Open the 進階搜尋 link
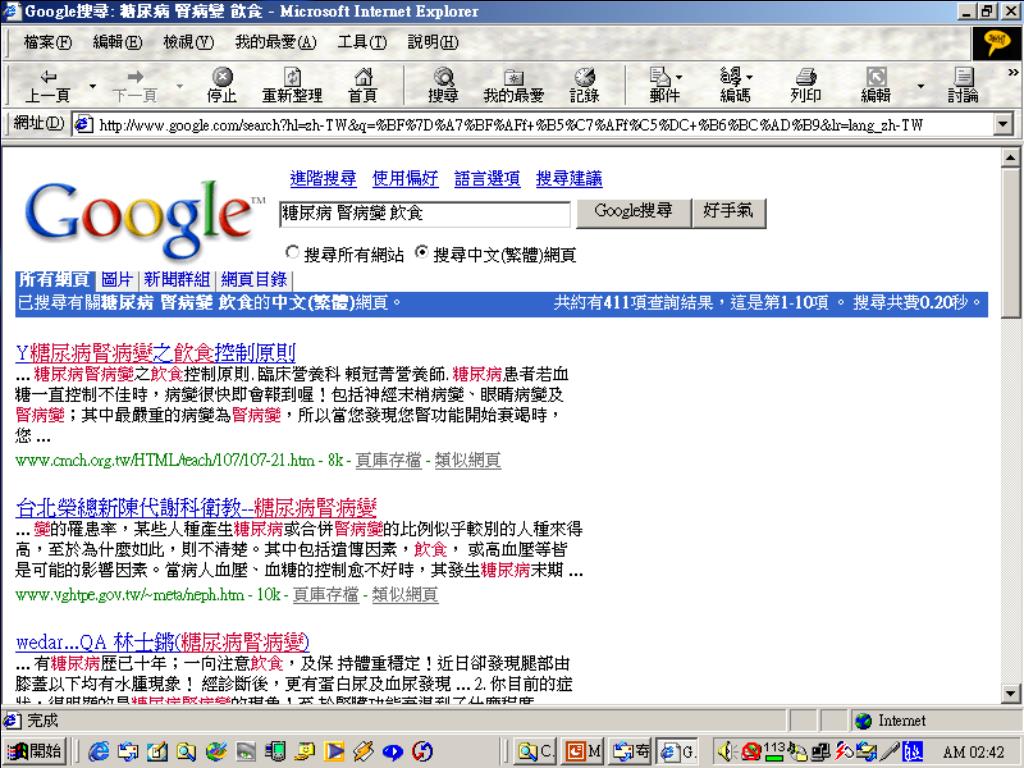The image size is (1024, 768). (323, 178)
